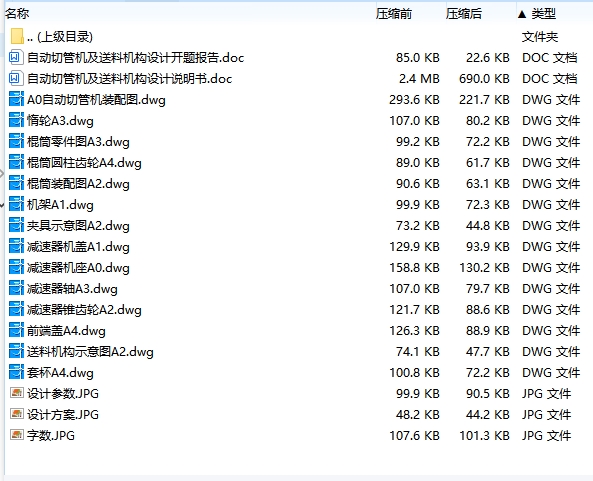Viewport: 593px width, 481px height.
Task: Click DWG icon of 送料机构示意图A2.dwg
Action: (16, 351)
